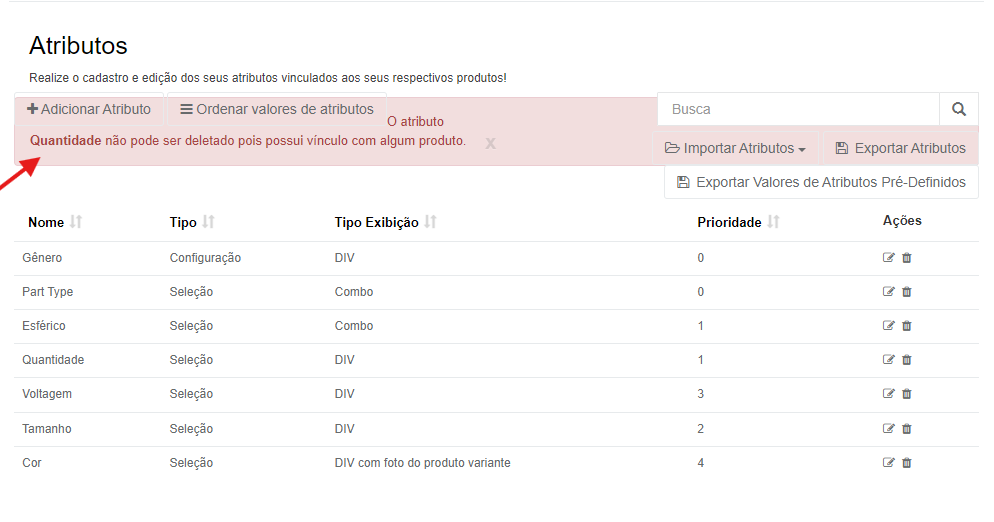The height and width of the screenshot is (522, 994).
Task: Export Valores de Atributos Pré-Definidos
Action: click(821, 182)
